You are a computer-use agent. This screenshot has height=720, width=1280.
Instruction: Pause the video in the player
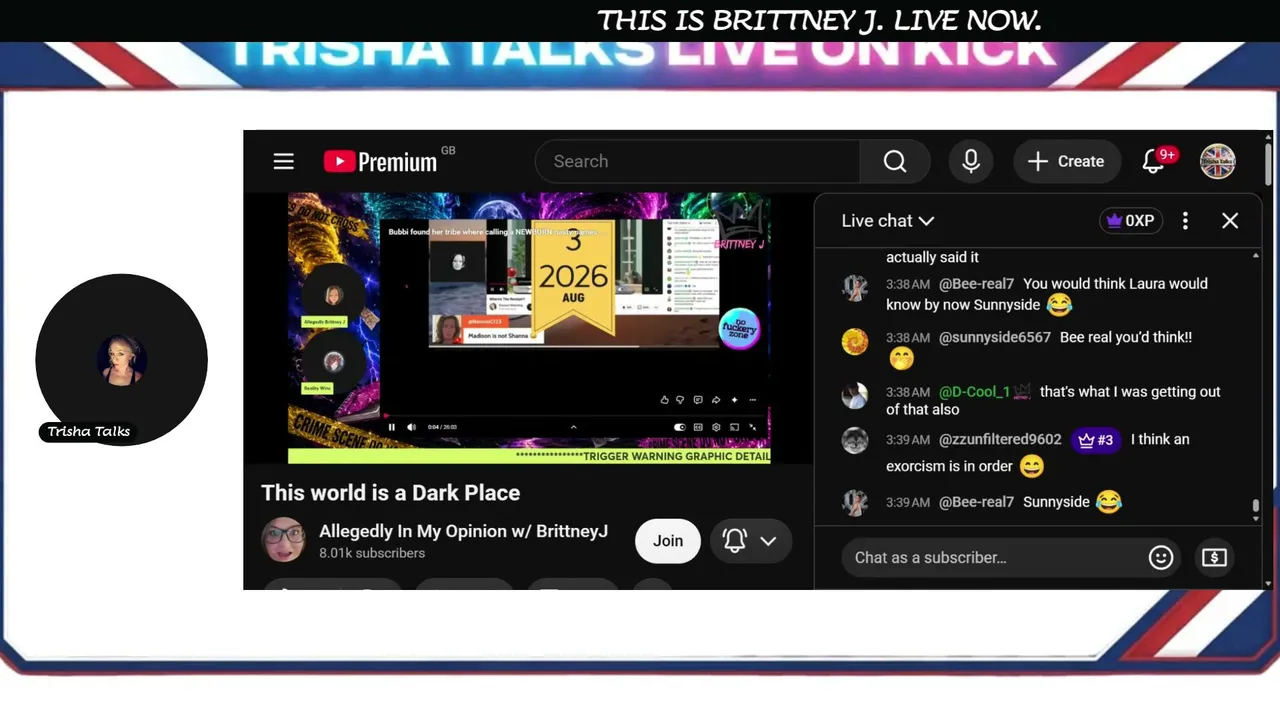(x=392, y=427)
